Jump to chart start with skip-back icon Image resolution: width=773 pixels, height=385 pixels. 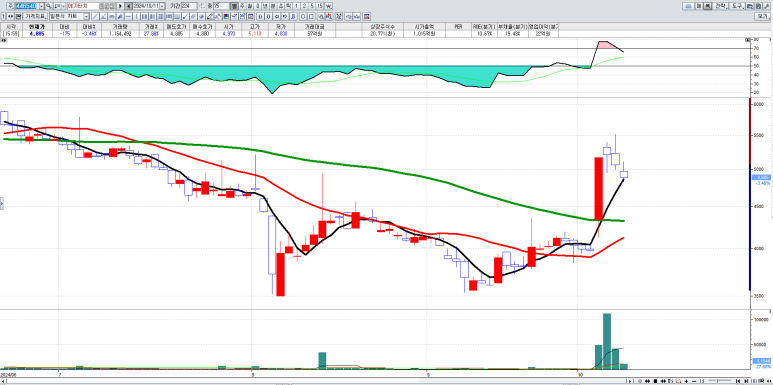pos(738,381)
